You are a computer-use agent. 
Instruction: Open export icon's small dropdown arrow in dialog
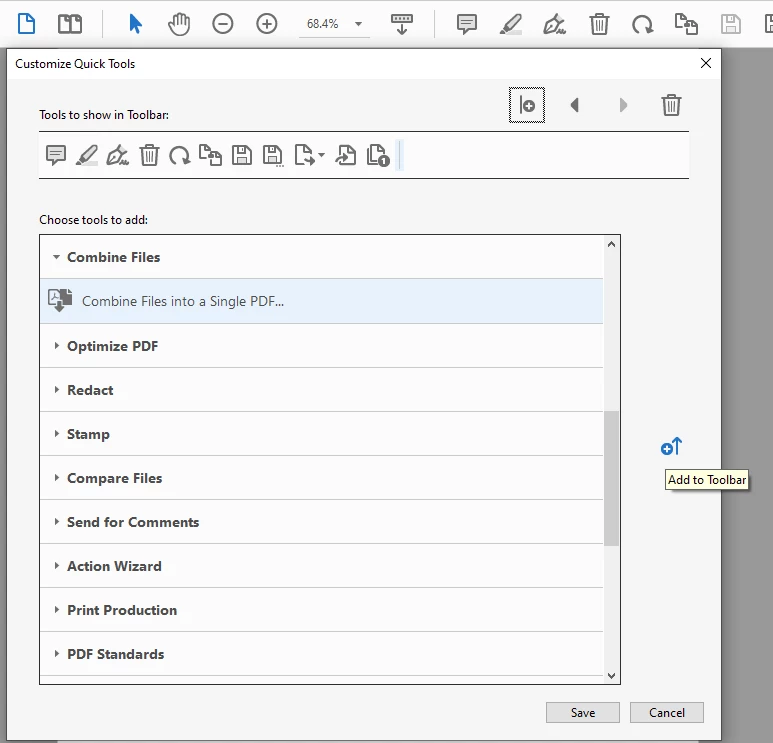321,155
